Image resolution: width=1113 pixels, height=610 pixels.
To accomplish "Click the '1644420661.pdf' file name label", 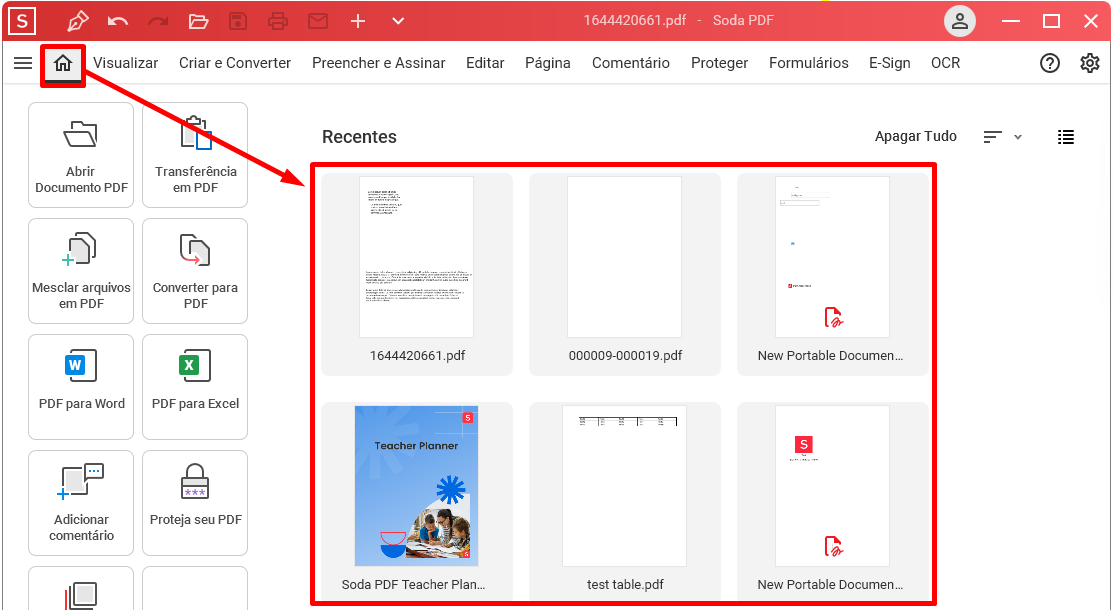I will coord(417,356).
